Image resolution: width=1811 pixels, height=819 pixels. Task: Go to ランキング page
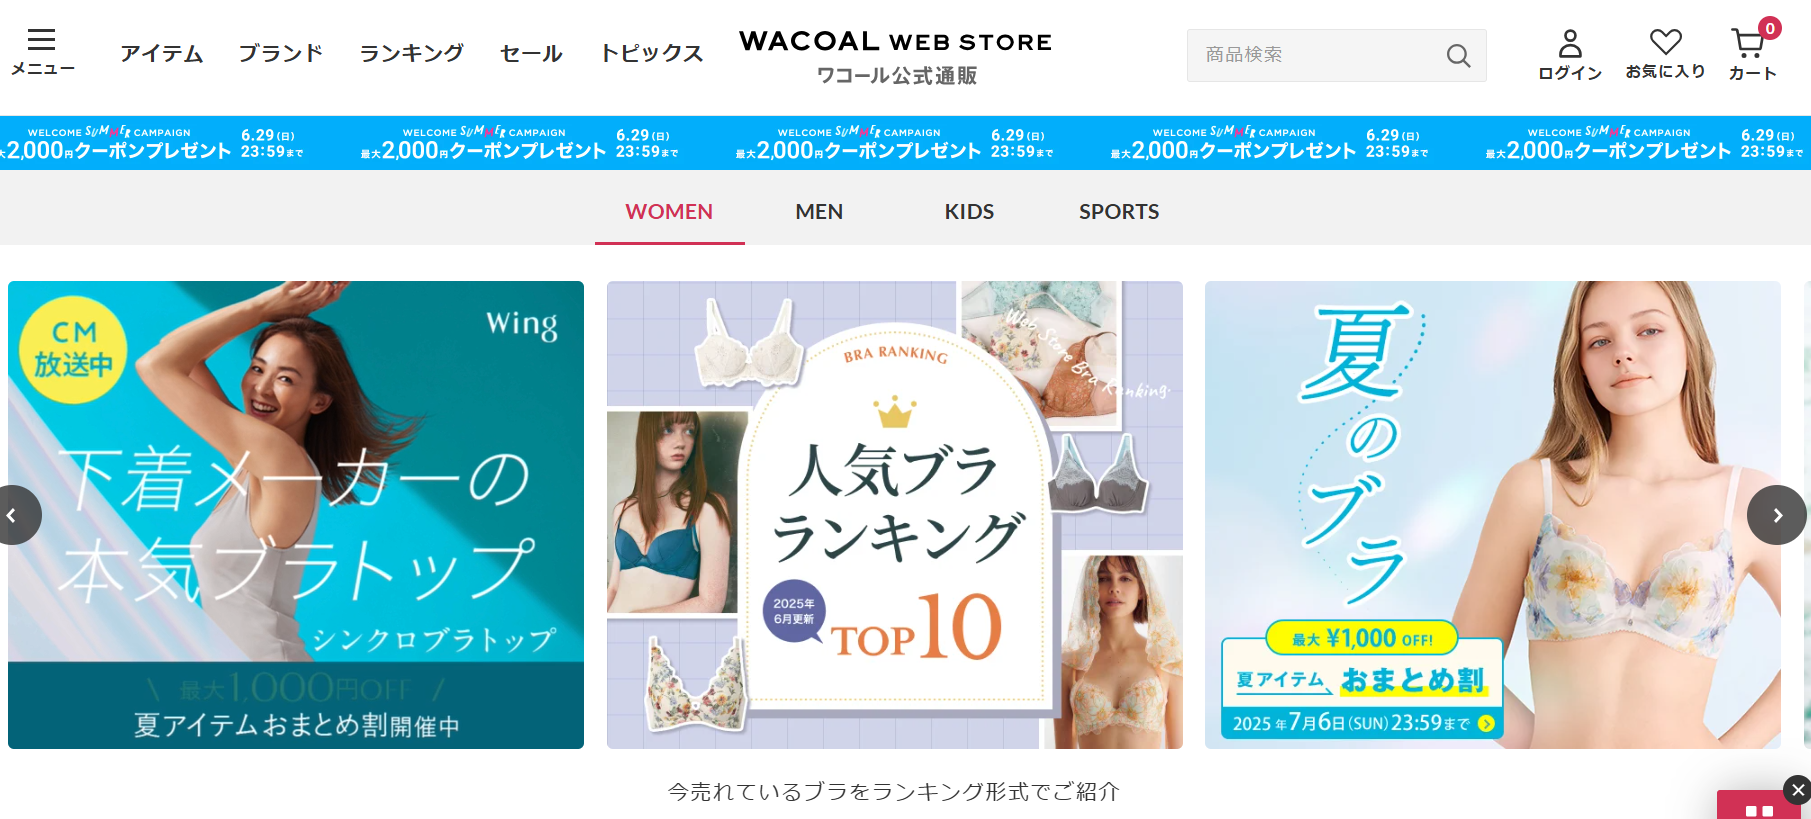click(411, 53)
